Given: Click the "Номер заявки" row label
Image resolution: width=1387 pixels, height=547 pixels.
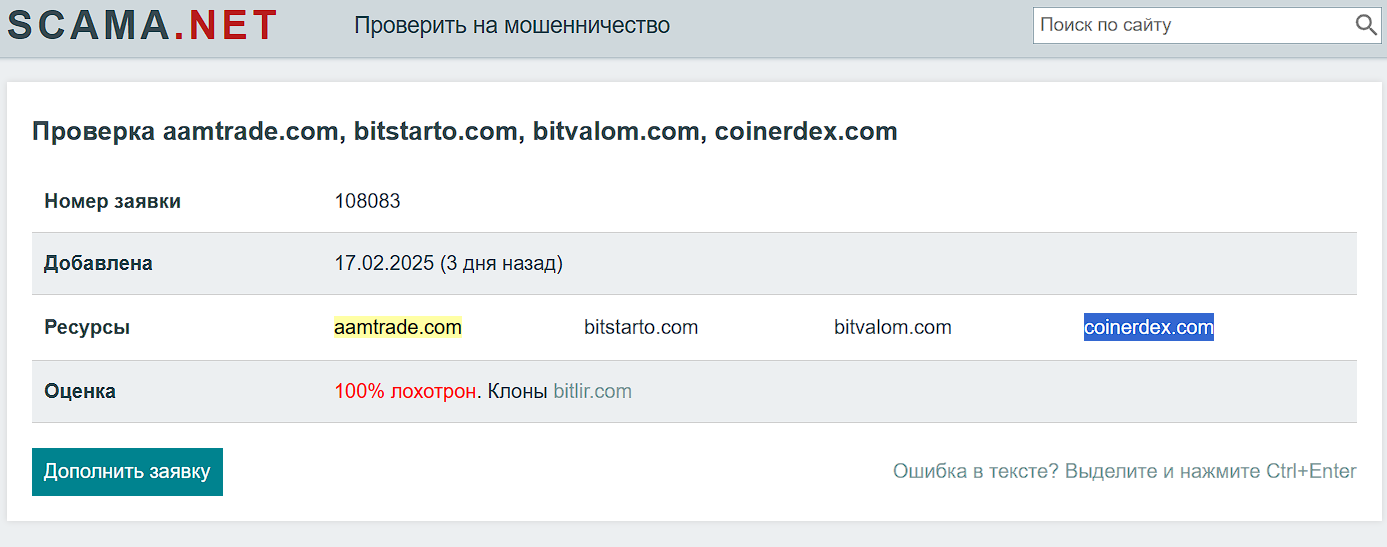Looking at the screenshot, I should pos(112,201).
